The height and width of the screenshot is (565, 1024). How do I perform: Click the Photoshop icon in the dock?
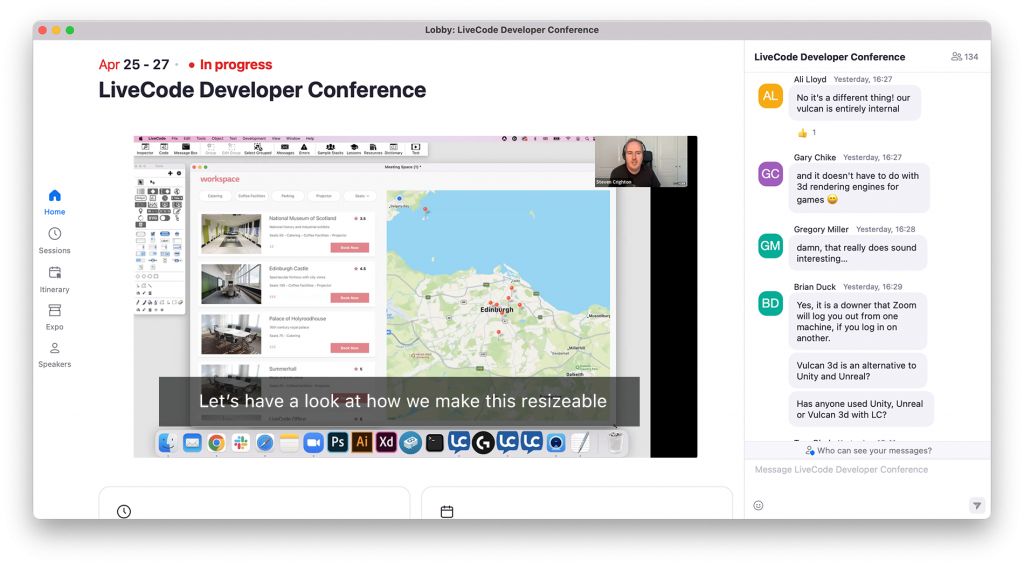click(338, 442)
